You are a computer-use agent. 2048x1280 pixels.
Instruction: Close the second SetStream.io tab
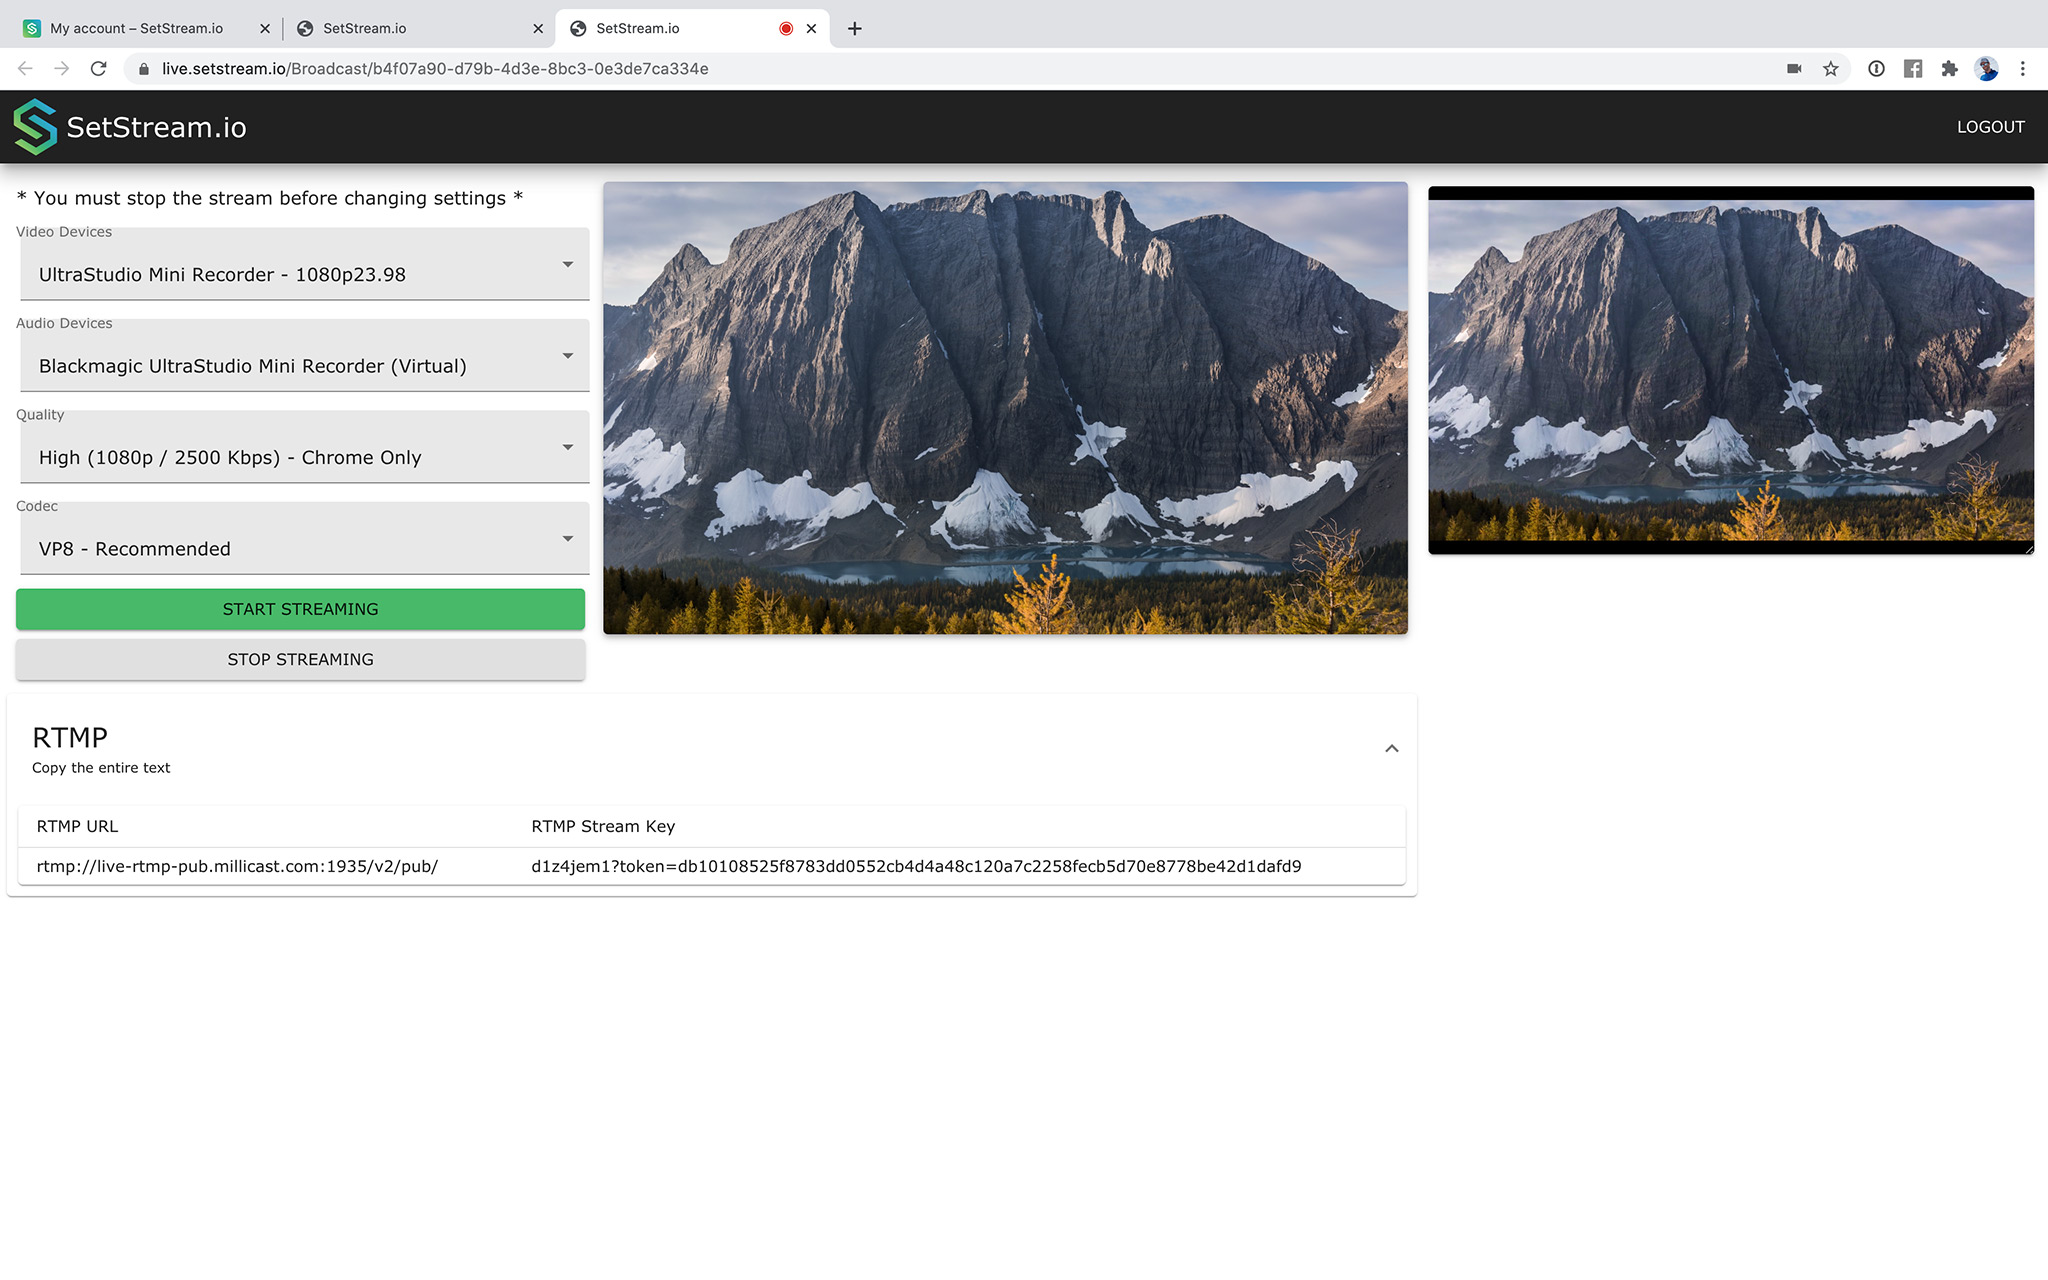538,29
